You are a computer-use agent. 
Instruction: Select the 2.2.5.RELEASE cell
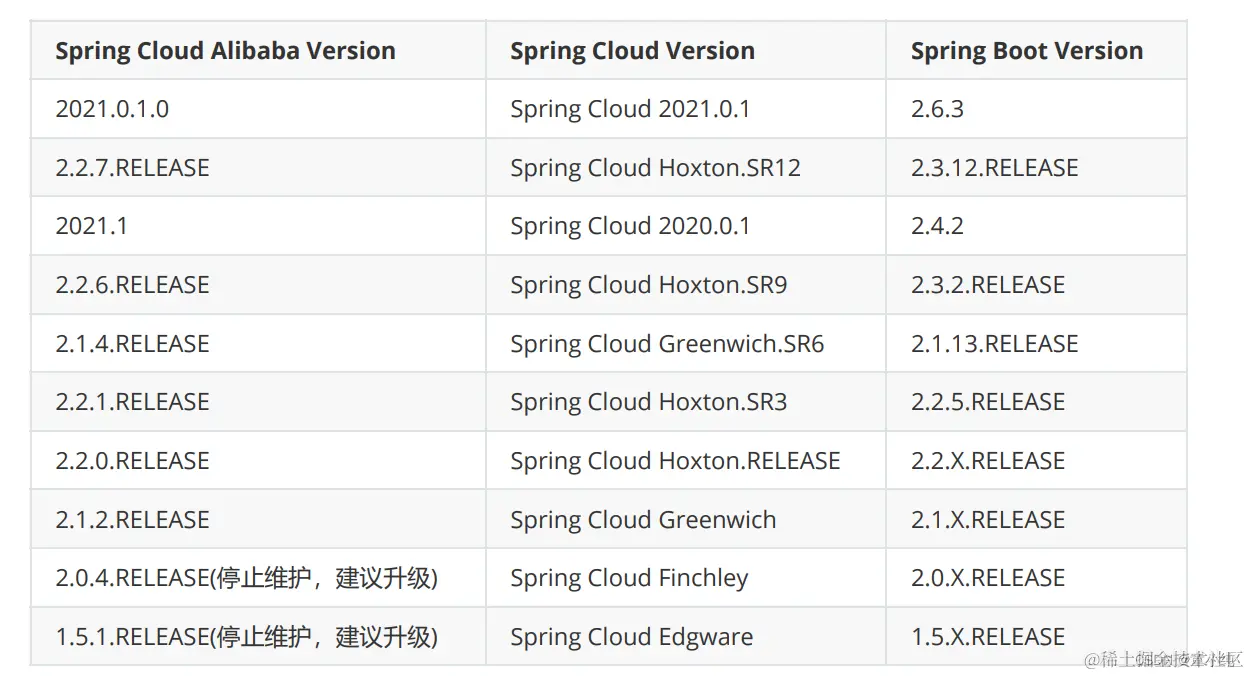1036,402
